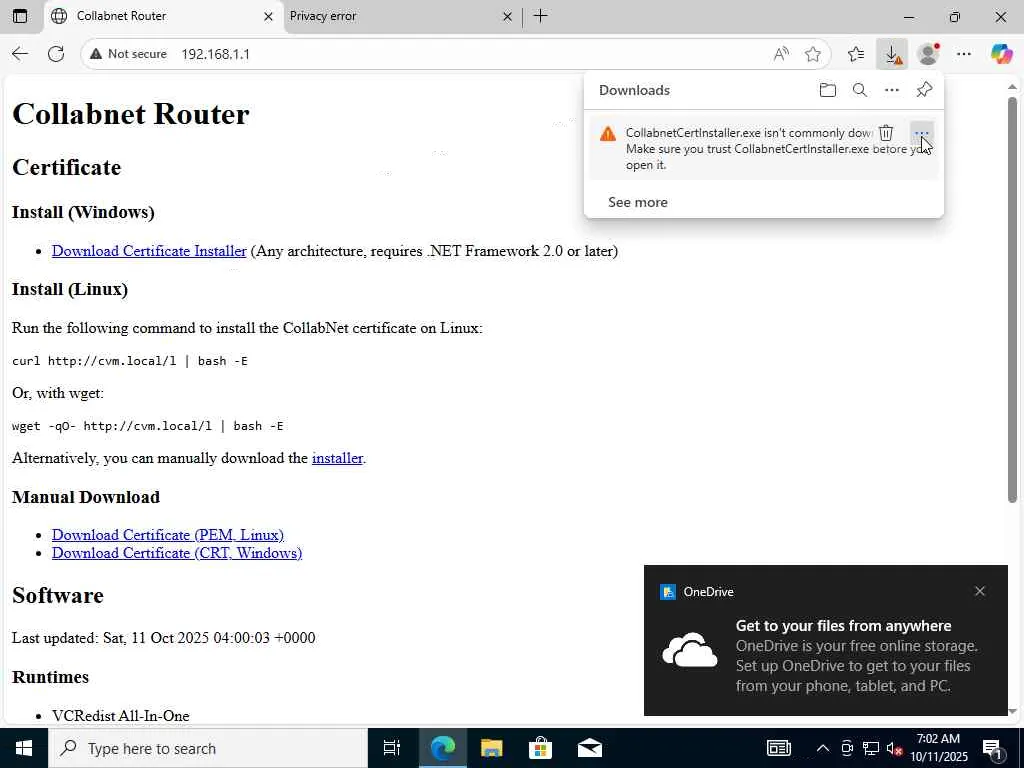1024x768 pixels.
Task: Download Certificate (PEM, Linux) link
Action: pos(168,535)
